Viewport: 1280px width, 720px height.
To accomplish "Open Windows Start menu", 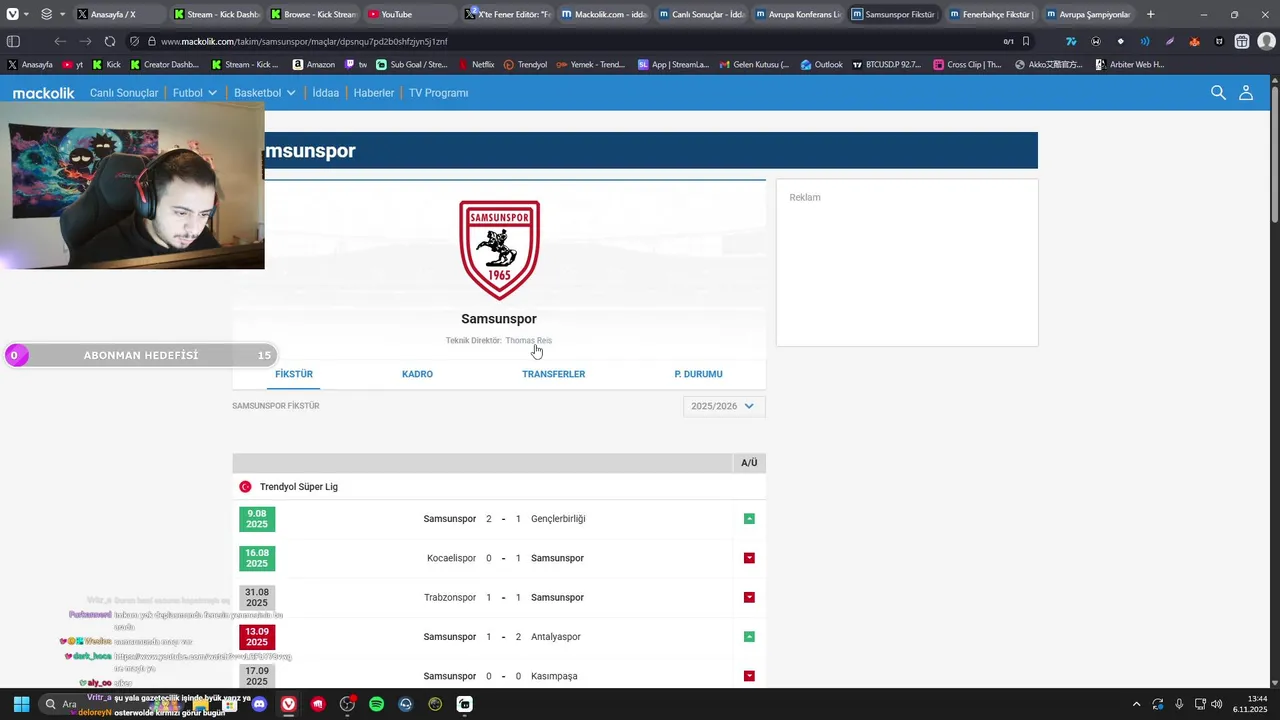I will point(21,704).
